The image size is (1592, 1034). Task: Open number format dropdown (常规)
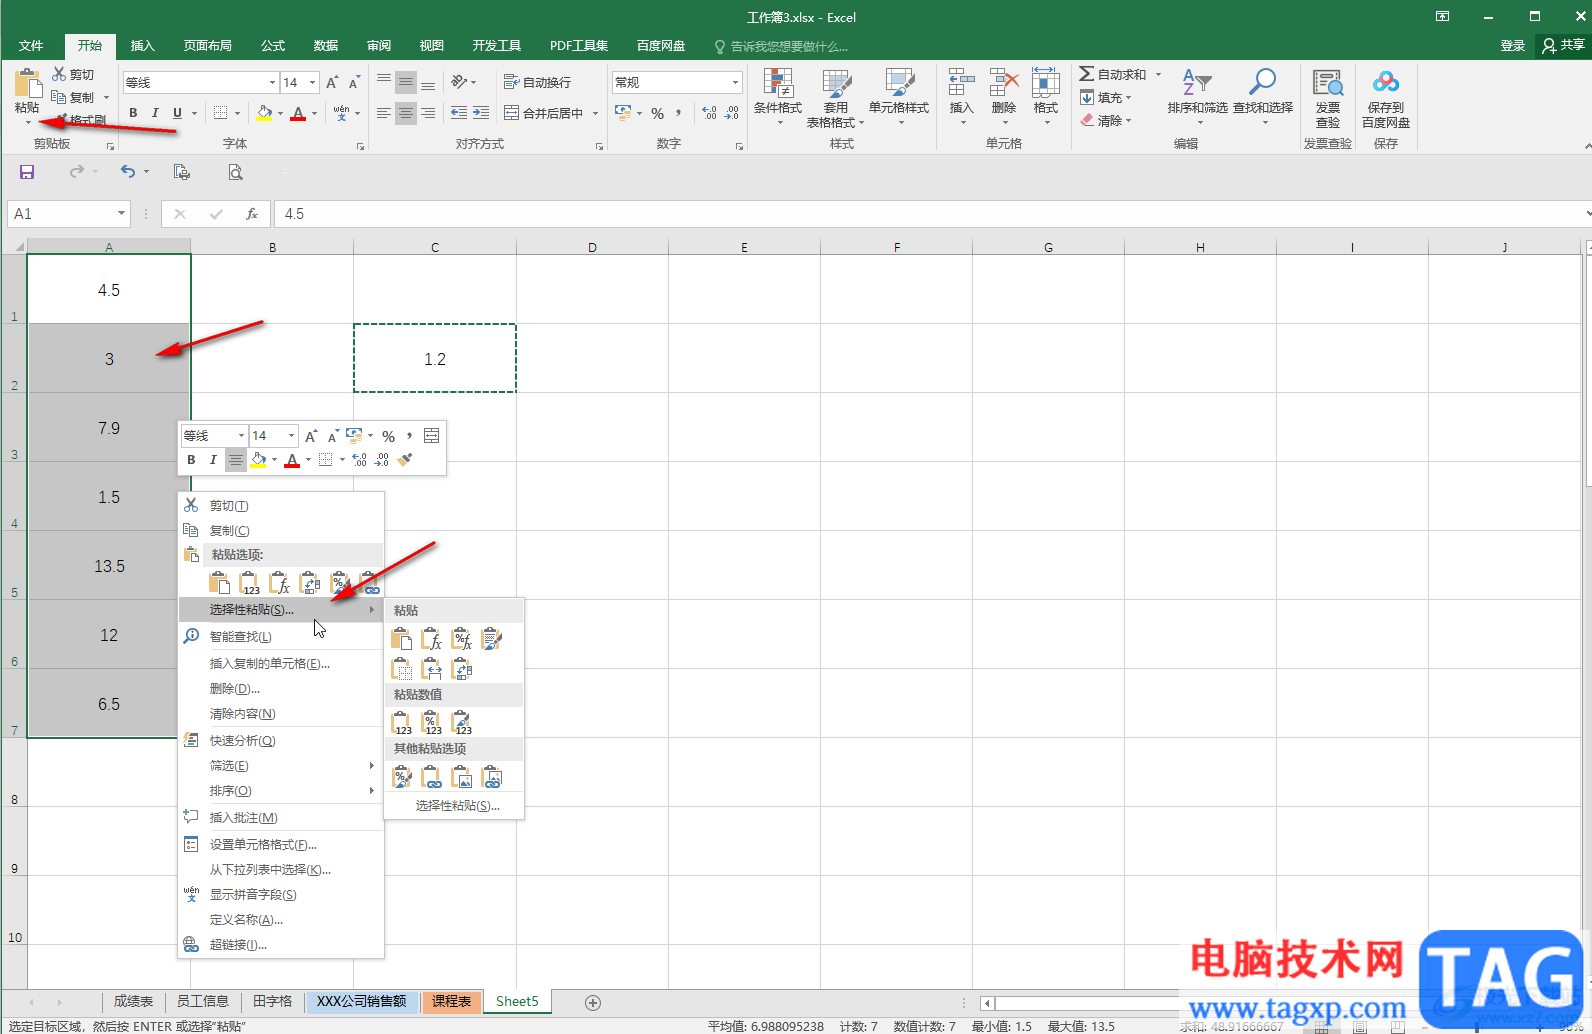pos(735,82)
